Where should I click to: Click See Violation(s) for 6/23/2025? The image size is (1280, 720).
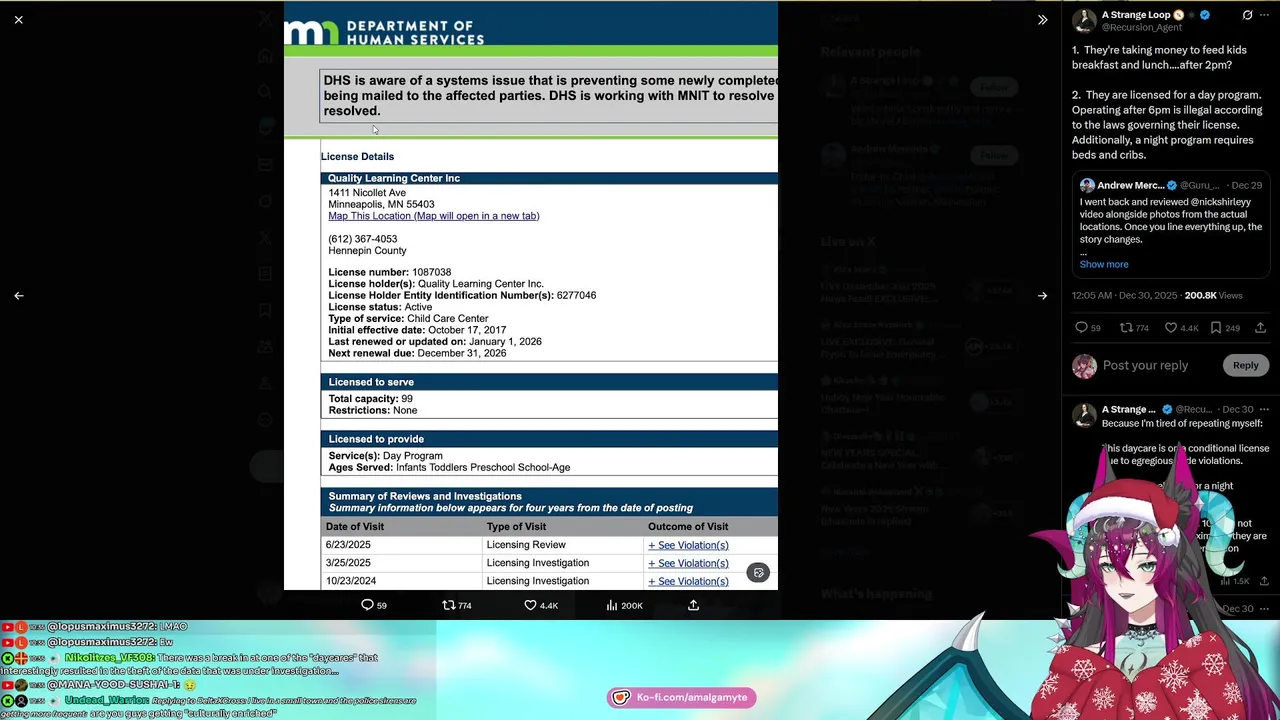tap(688, 545)
